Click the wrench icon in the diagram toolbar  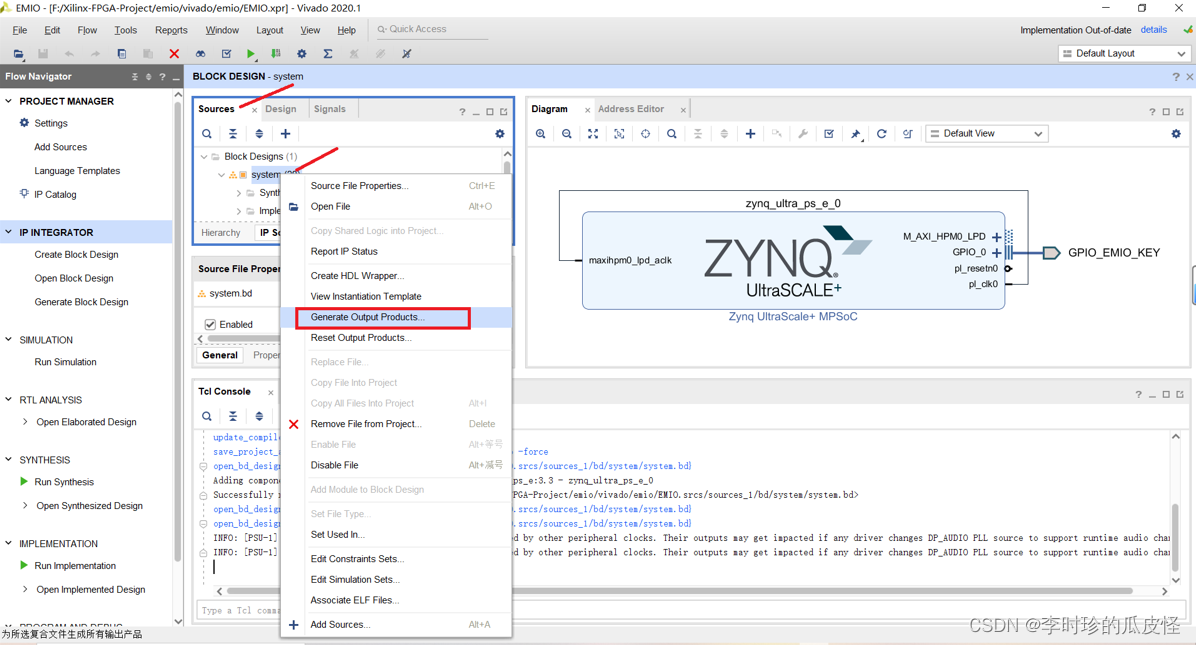pyautogui.click(x=803, y=133)
